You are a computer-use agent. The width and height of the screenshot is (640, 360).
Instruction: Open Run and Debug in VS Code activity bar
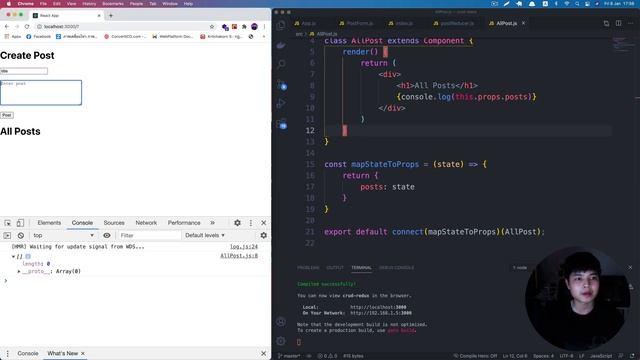click(x=281, y=103)
